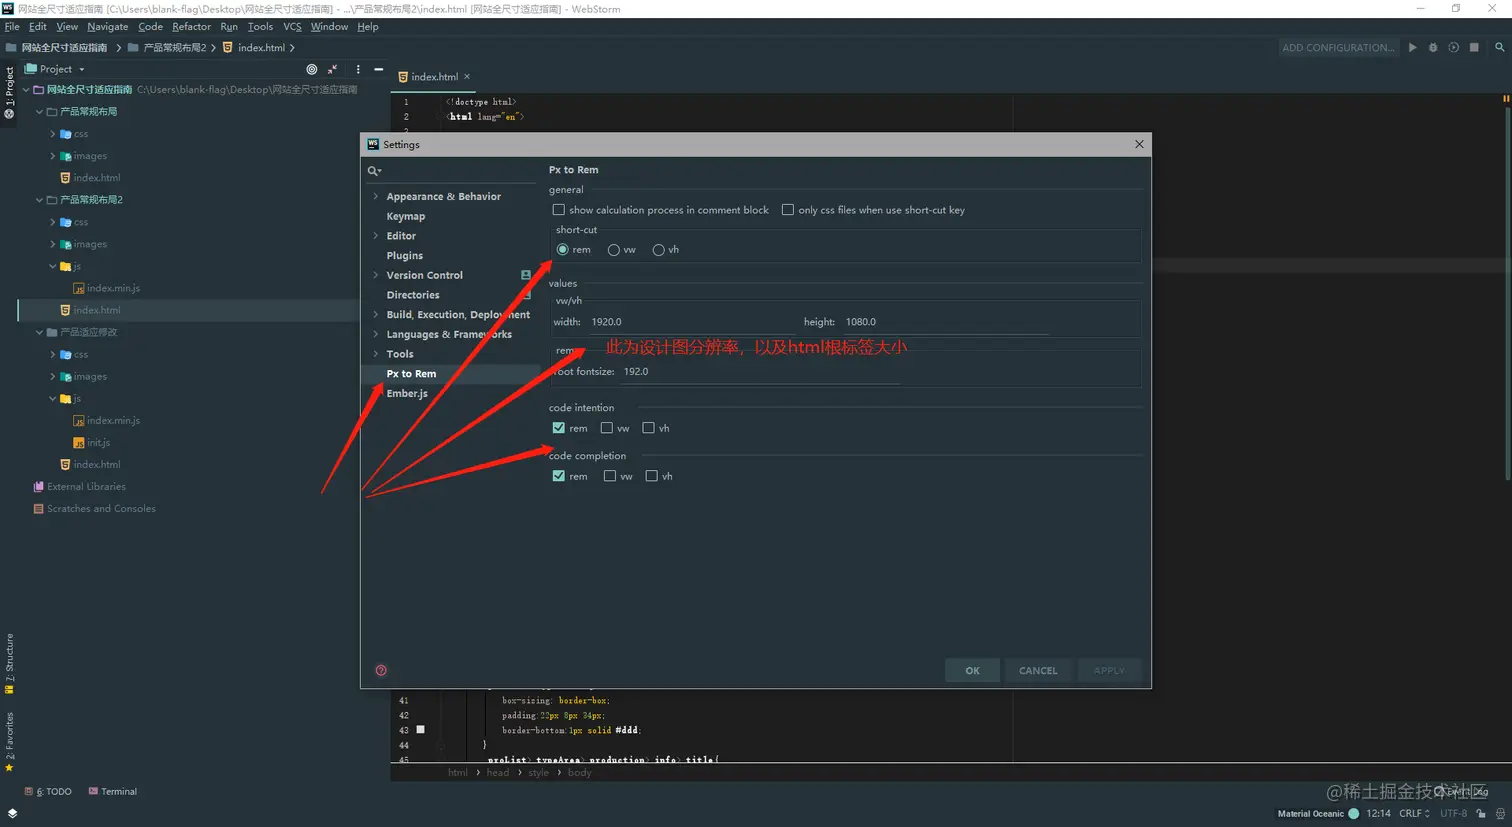Select index.min.js under 产品常规布局2 js folder

pyautogui.click(x=106, y=288)
